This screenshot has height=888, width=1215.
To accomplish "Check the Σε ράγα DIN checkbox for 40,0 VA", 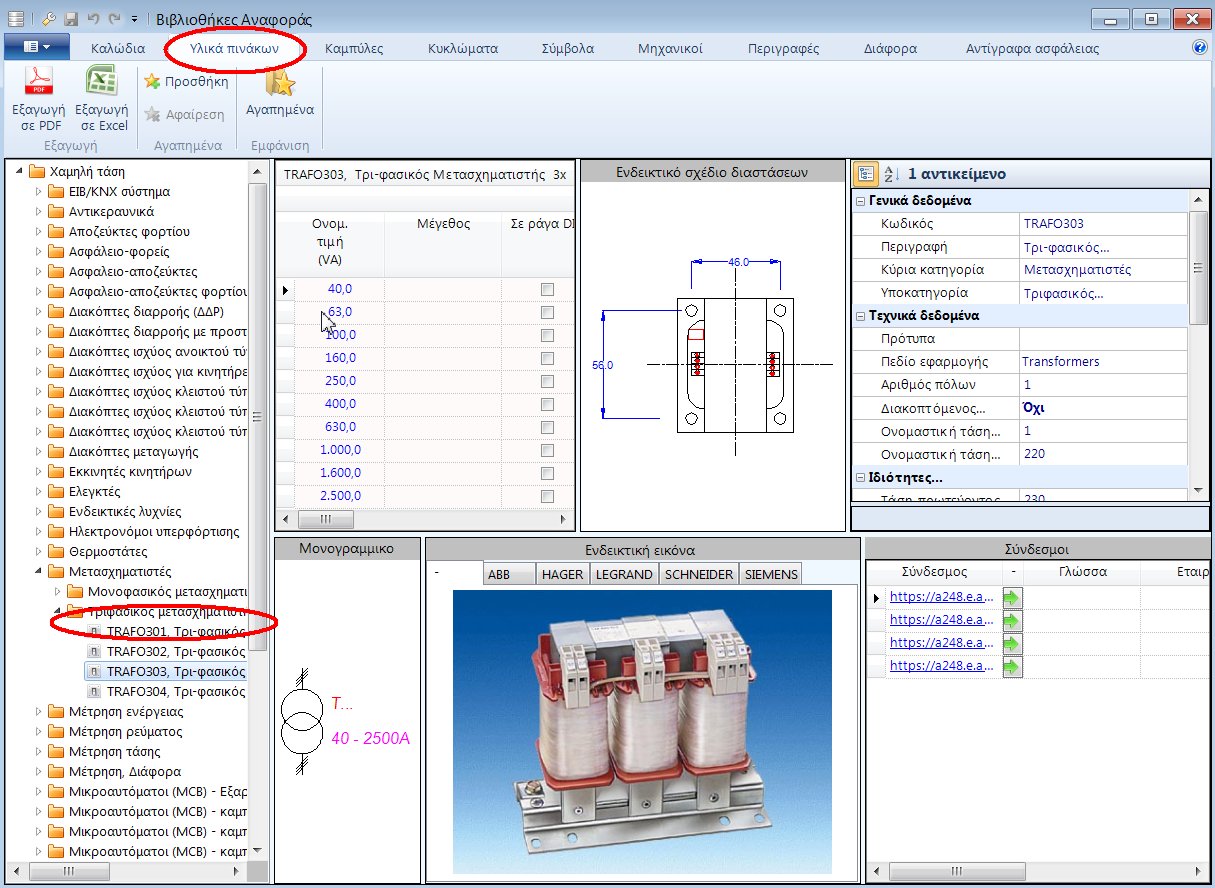I will tap(545, 289).
